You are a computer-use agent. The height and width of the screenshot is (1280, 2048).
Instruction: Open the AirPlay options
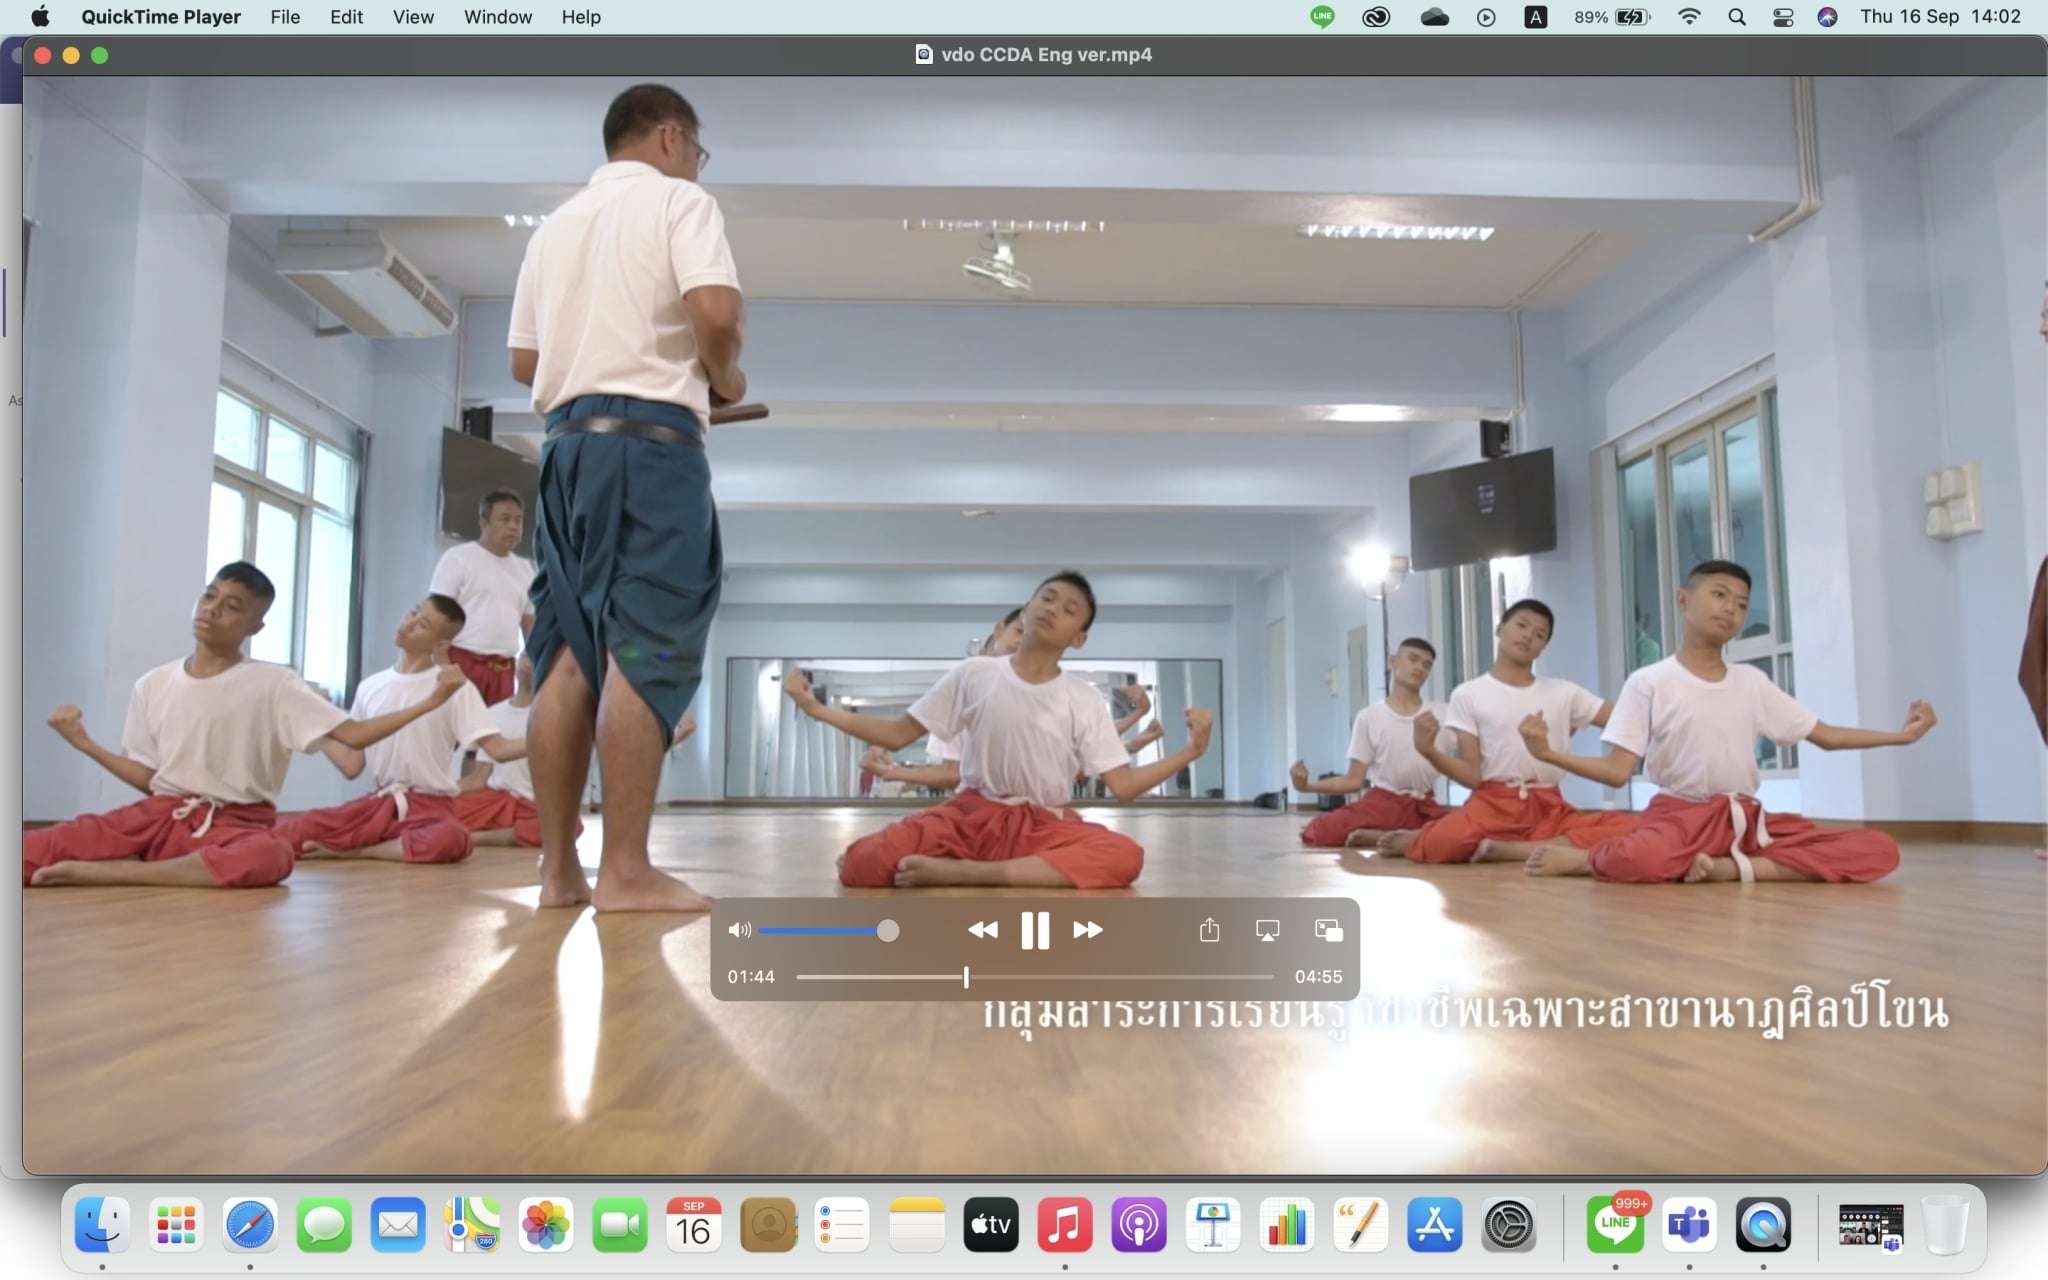(x=1267, y=931)
